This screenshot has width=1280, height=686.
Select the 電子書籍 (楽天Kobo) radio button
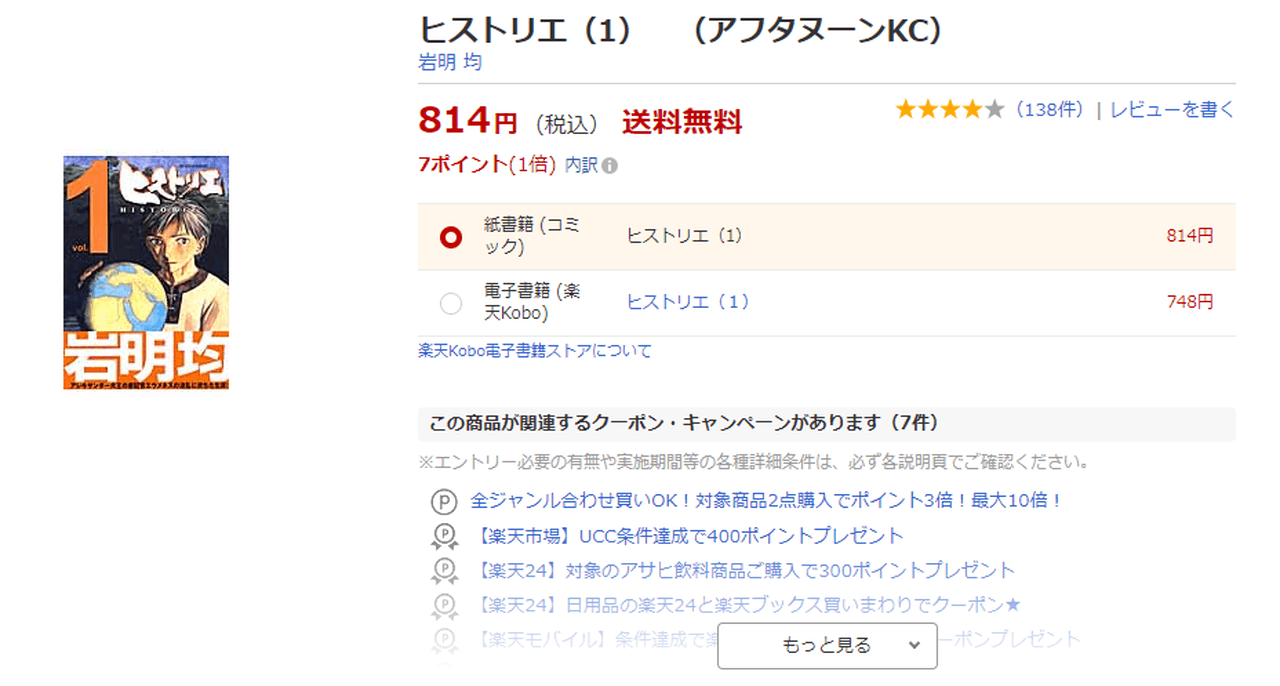(451, 303)
